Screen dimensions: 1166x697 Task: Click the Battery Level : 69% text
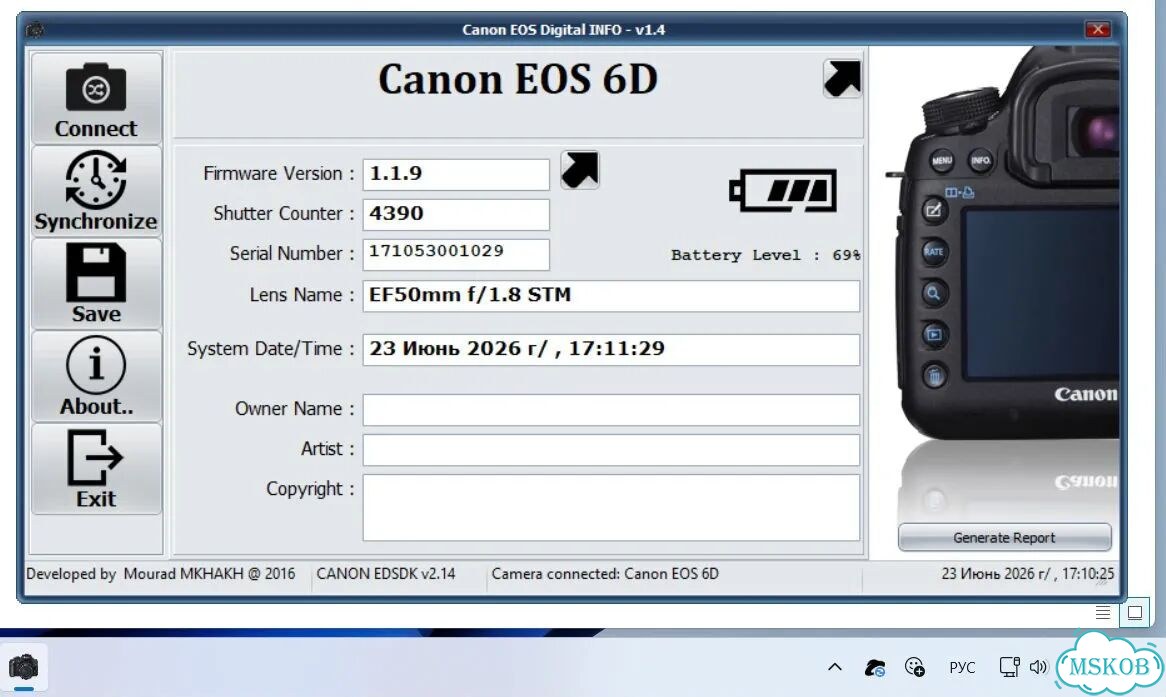tap(765, 255)
